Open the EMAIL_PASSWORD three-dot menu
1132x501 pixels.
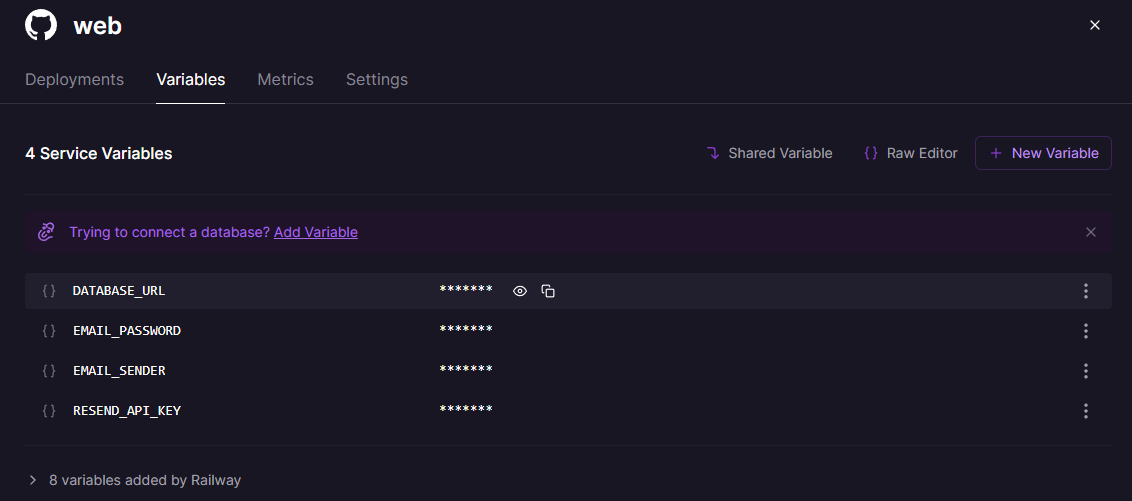click(1085, 331)
